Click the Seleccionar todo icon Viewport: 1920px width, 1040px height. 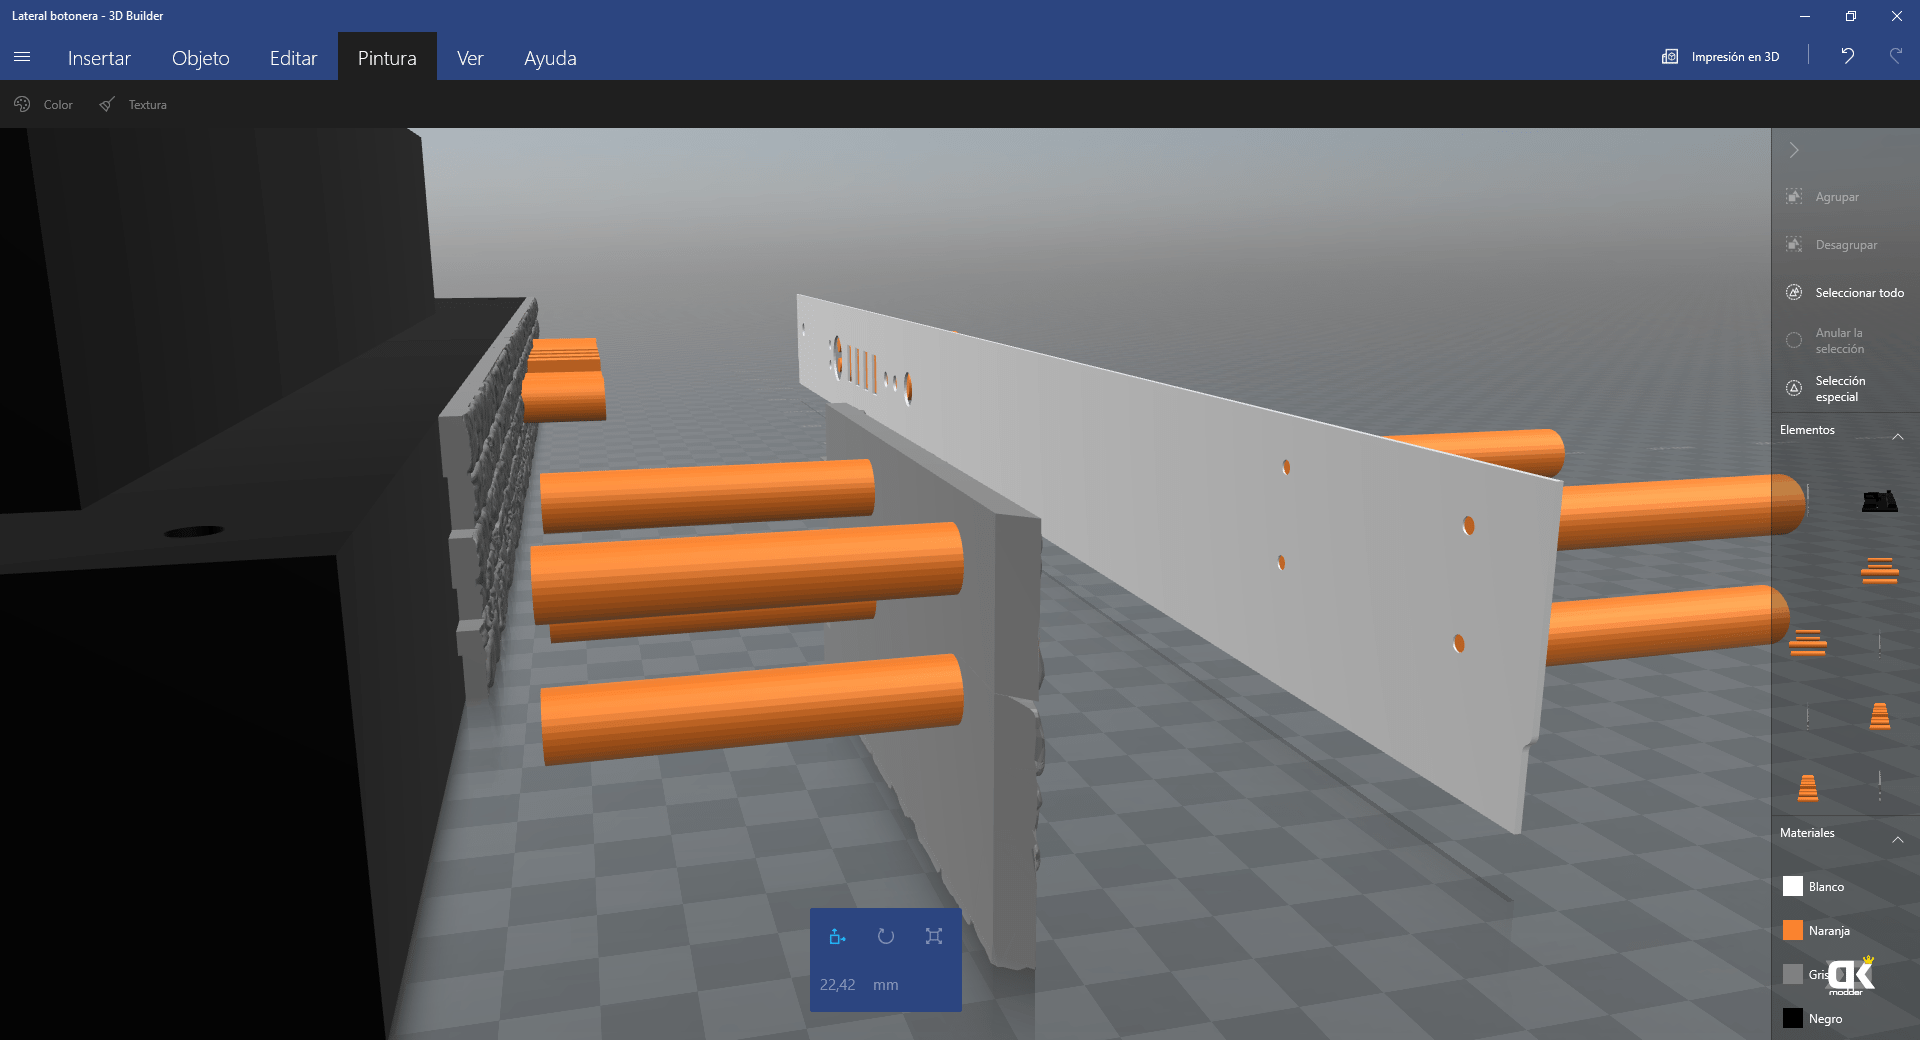[x=1794, y=292]
